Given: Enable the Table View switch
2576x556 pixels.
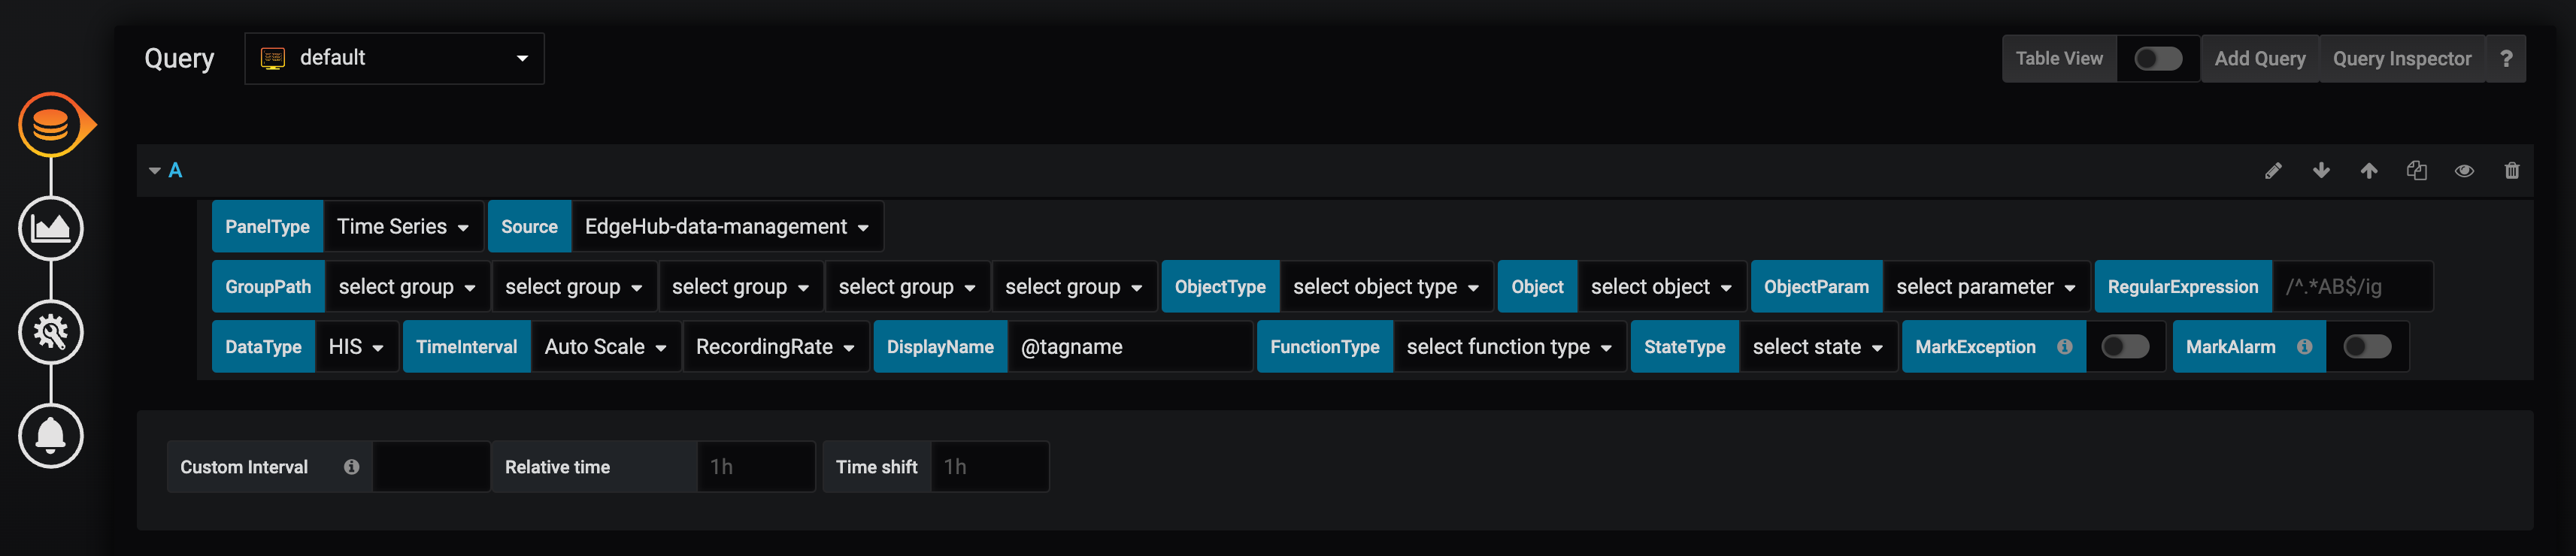Looking at the screenshot, I should [x=2157, y=59].
